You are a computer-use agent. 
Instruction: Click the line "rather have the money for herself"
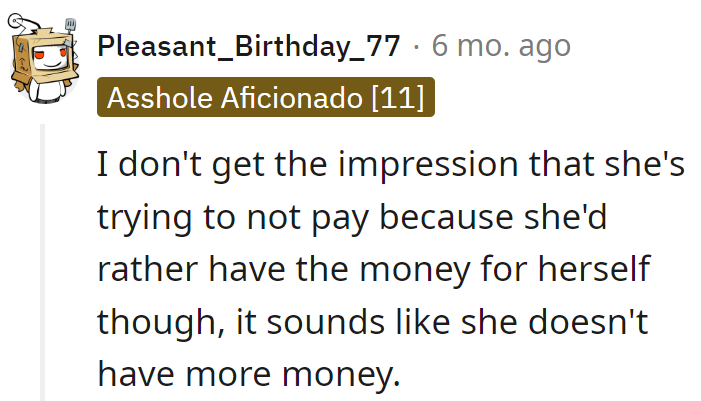tap(373, 270)
